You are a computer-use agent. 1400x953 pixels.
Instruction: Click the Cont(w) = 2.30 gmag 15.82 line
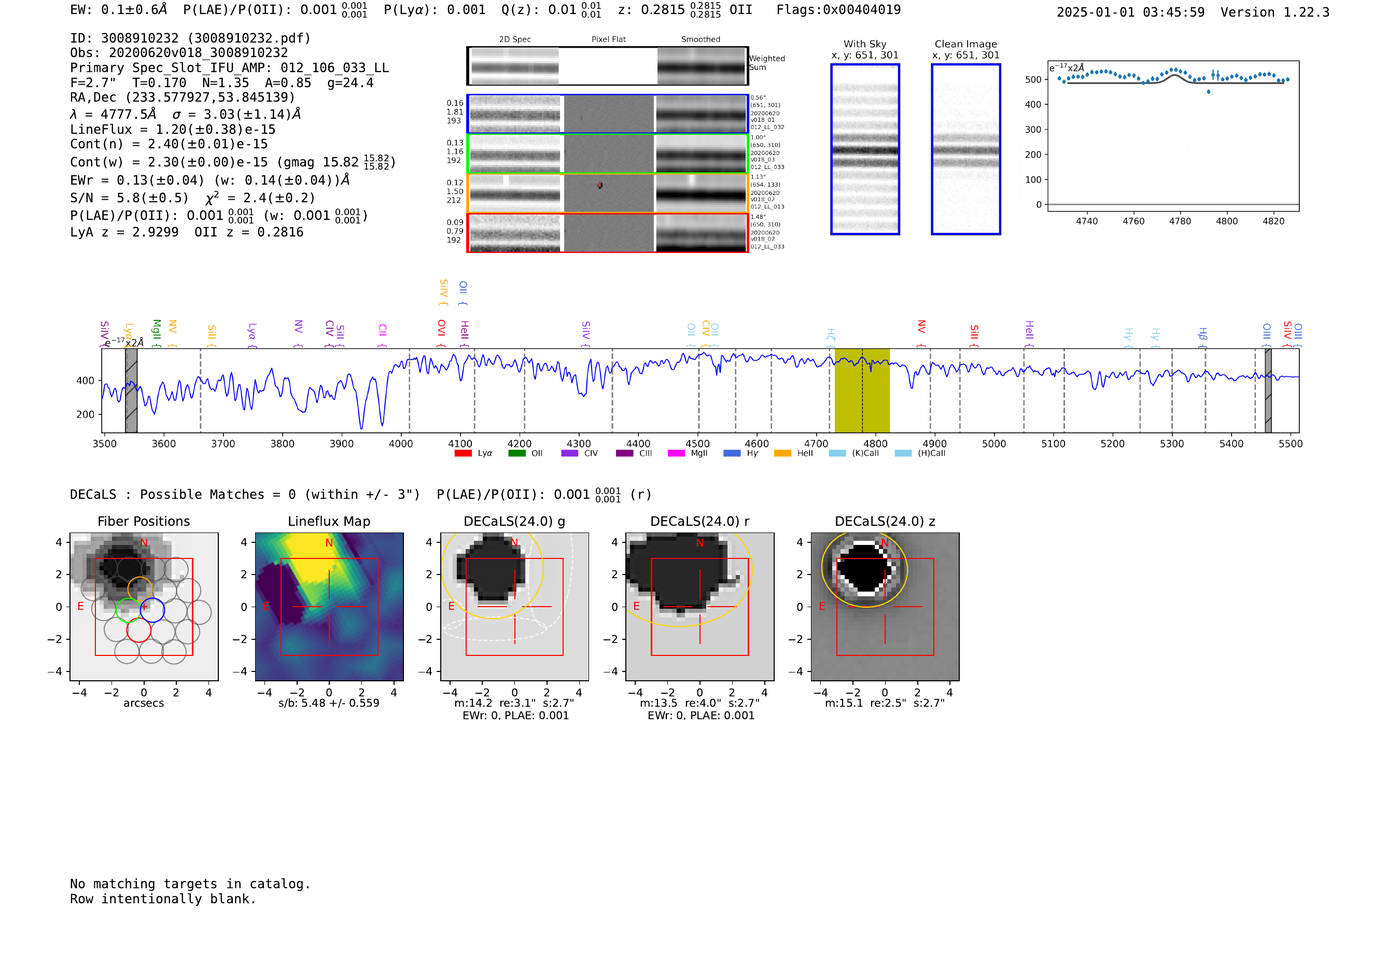pyautogui.click(x=233, y=161)
